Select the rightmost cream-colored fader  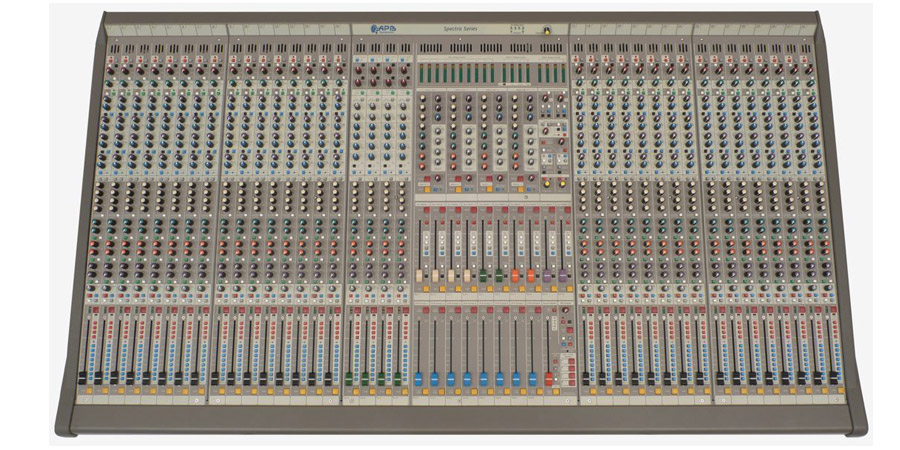(467, 276)
